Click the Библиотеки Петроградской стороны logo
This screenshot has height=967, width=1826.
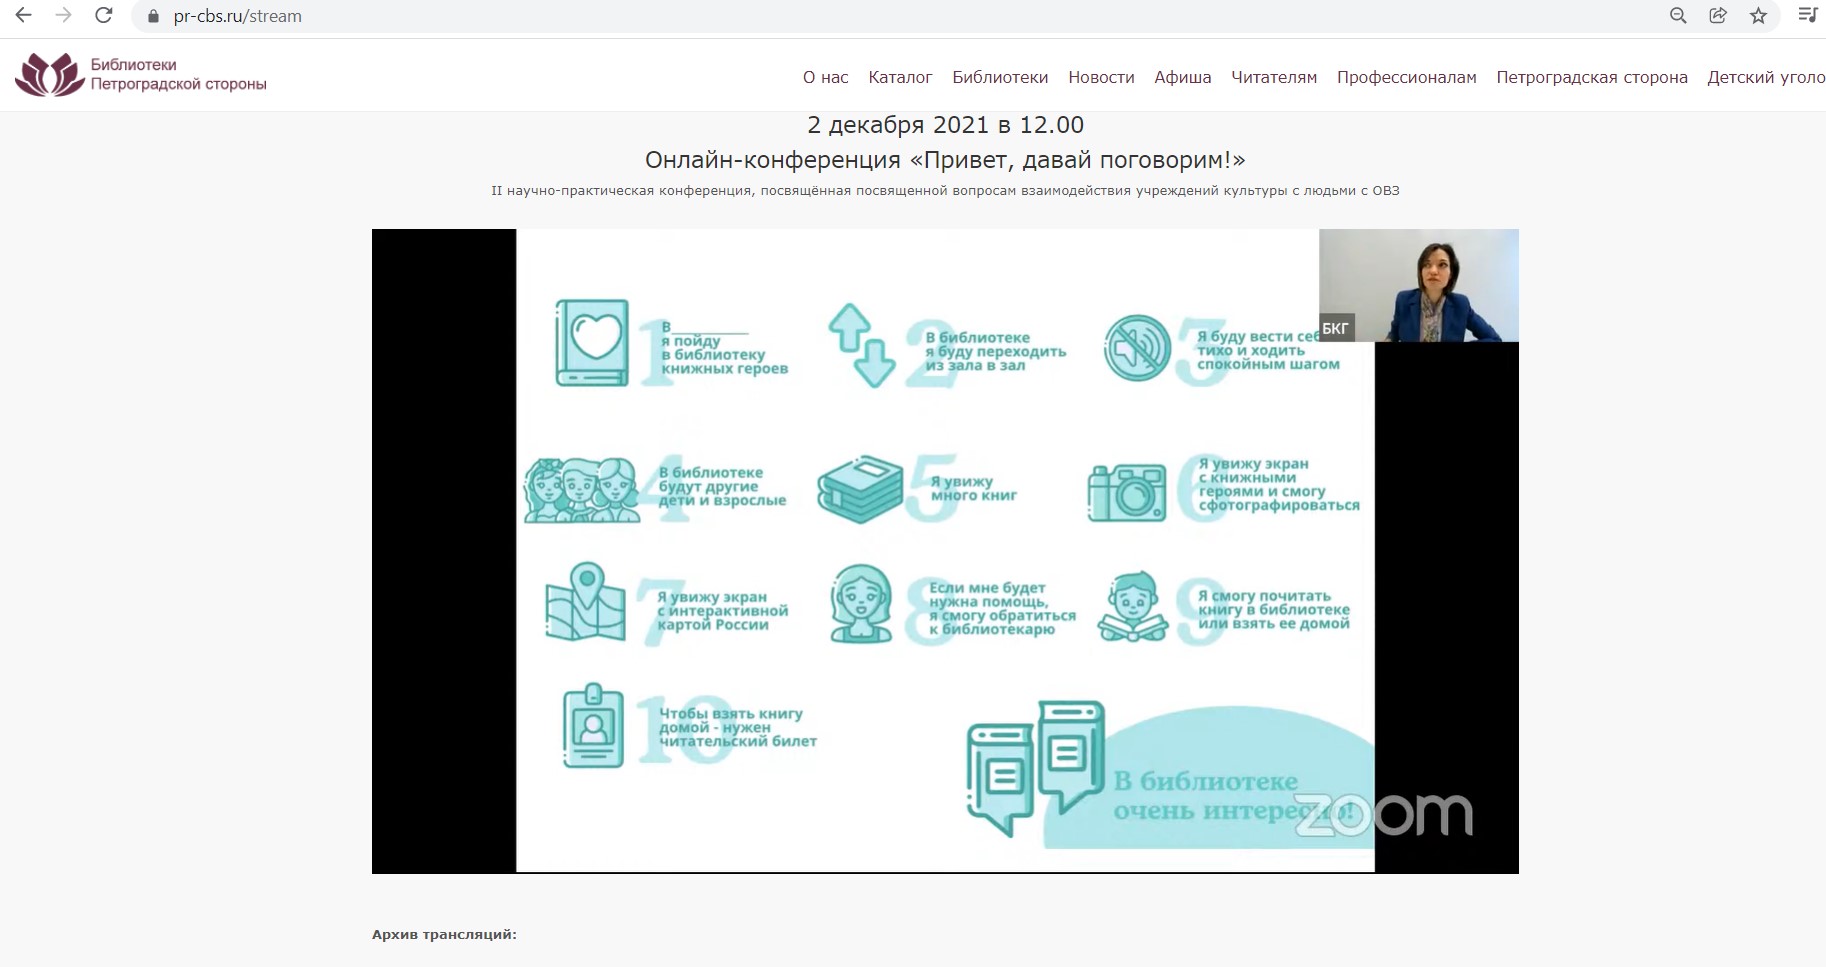141,75
